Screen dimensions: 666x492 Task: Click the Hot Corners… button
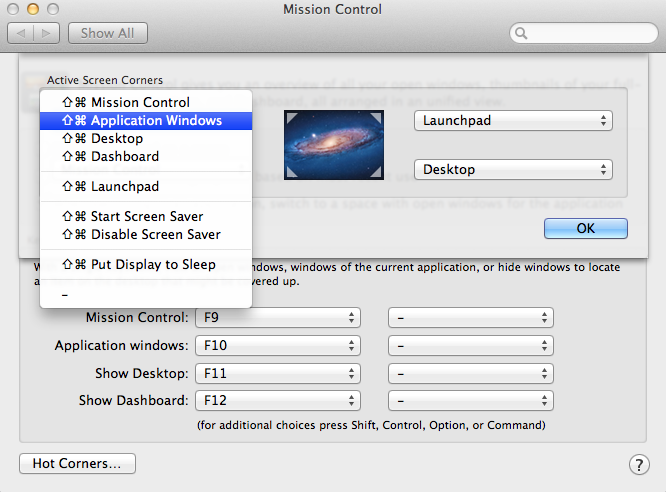[x=77, y=464]
